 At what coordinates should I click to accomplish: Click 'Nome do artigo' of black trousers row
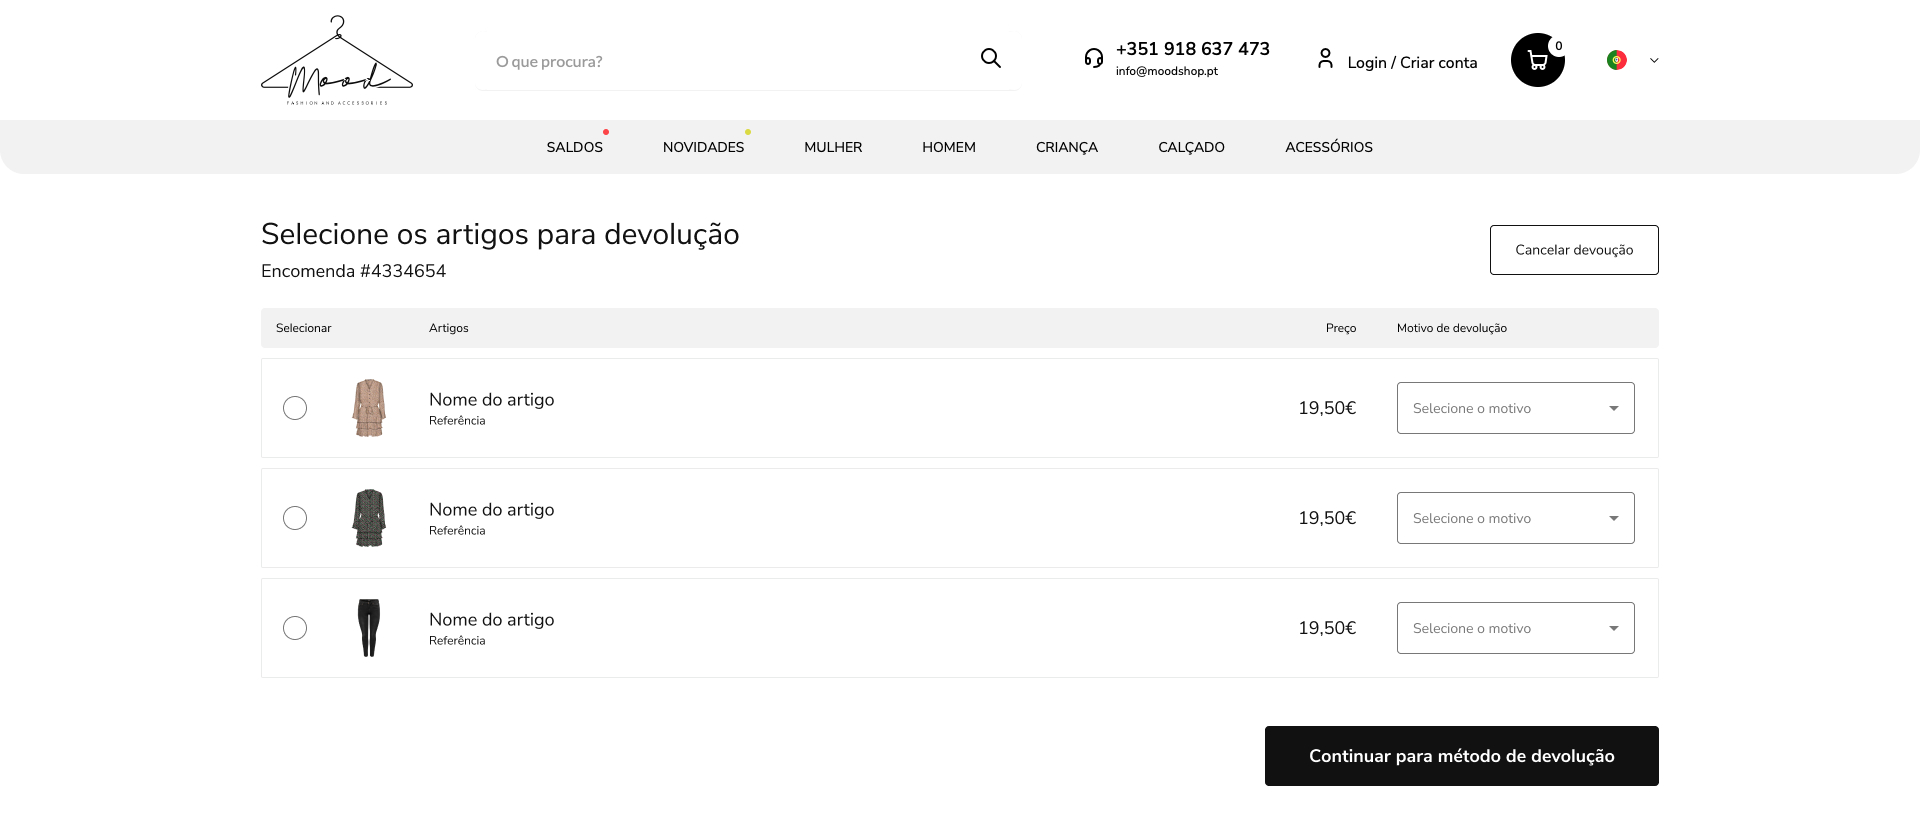[x=492, y=619]
